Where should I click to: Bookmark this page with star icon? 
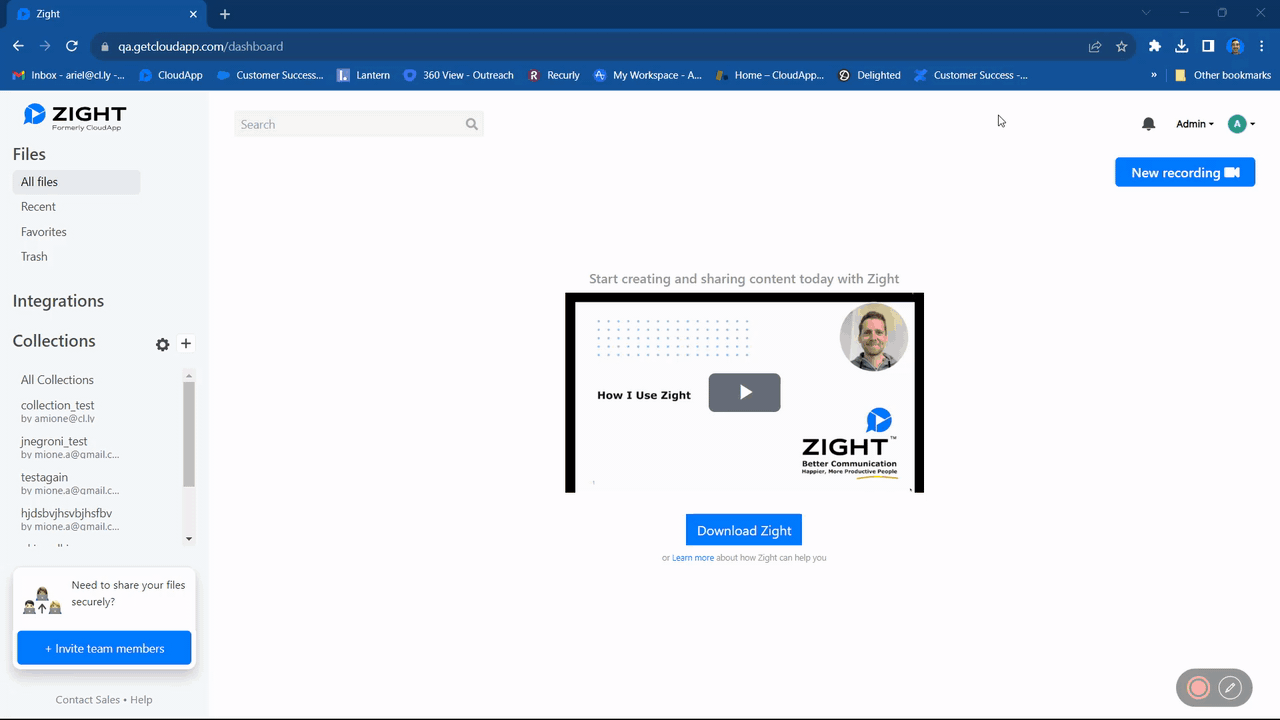point(1122,46)
